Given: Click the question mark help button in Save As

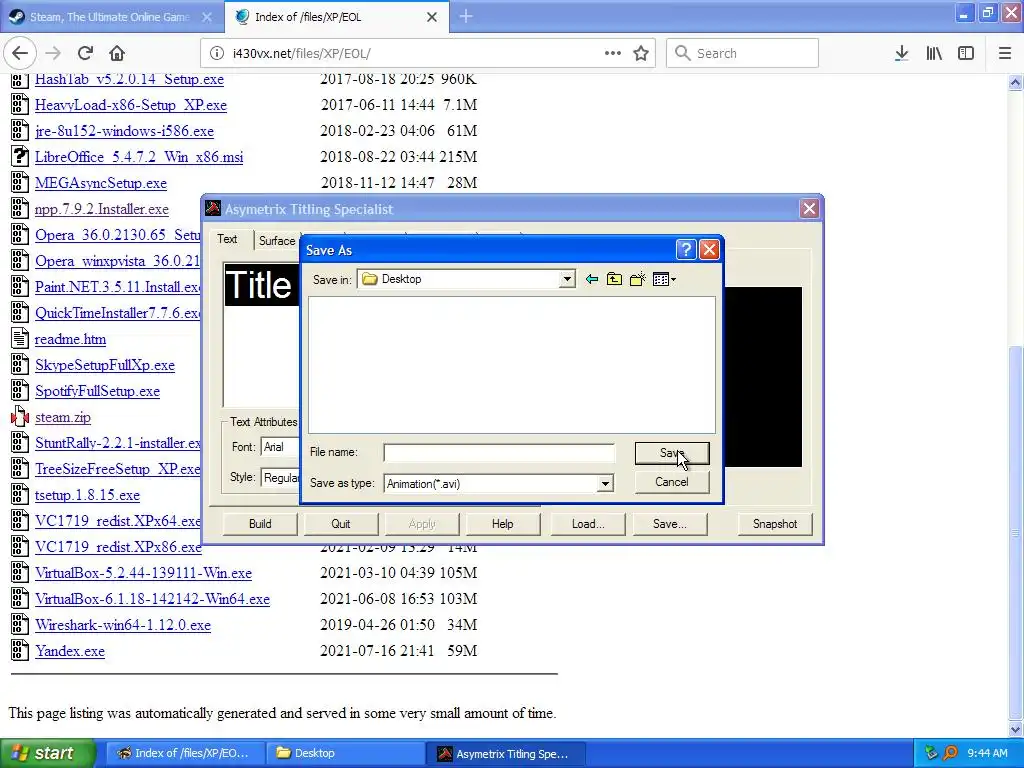Looking at the screenshot, I should (686, 249).
